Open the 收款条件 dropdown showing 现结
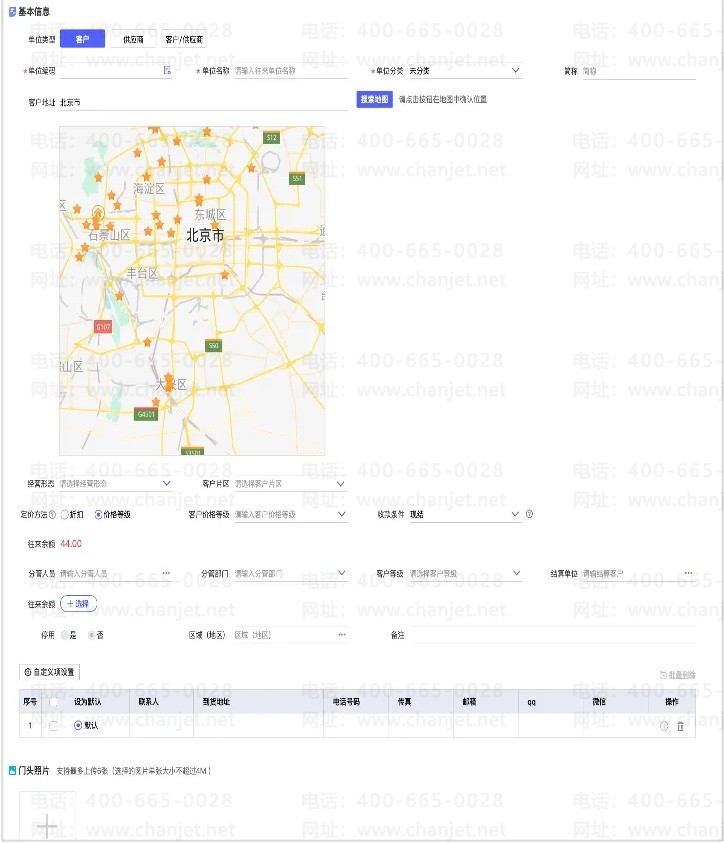The width and height of the screenshot is (724, 843). point(464,514)
